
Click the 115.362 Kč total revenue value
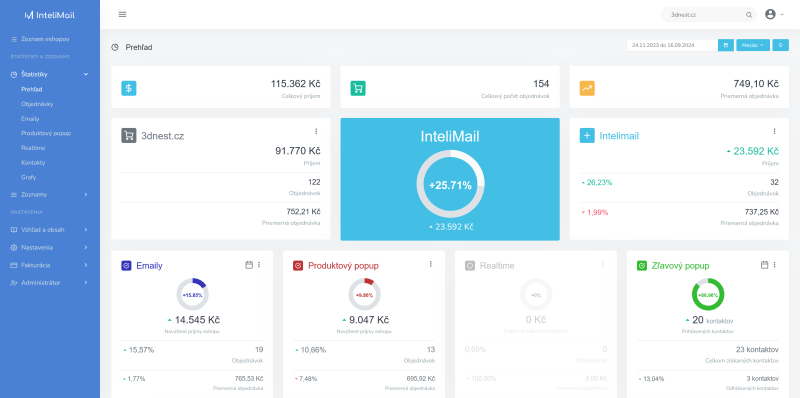(x=295, y=84)
